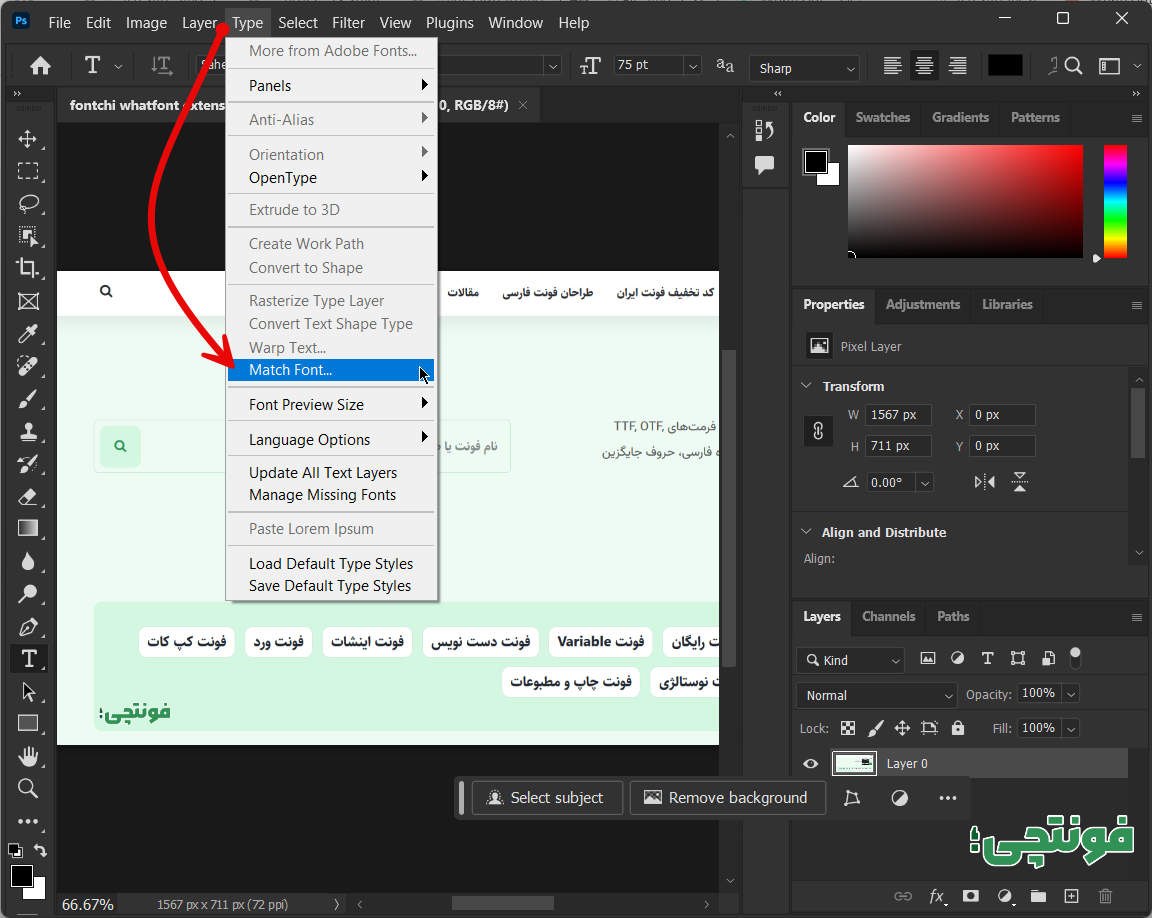The width and height of the screenshot is (1152, 918).
Task: Select the Move tool
Action: [x=28, y=139]
